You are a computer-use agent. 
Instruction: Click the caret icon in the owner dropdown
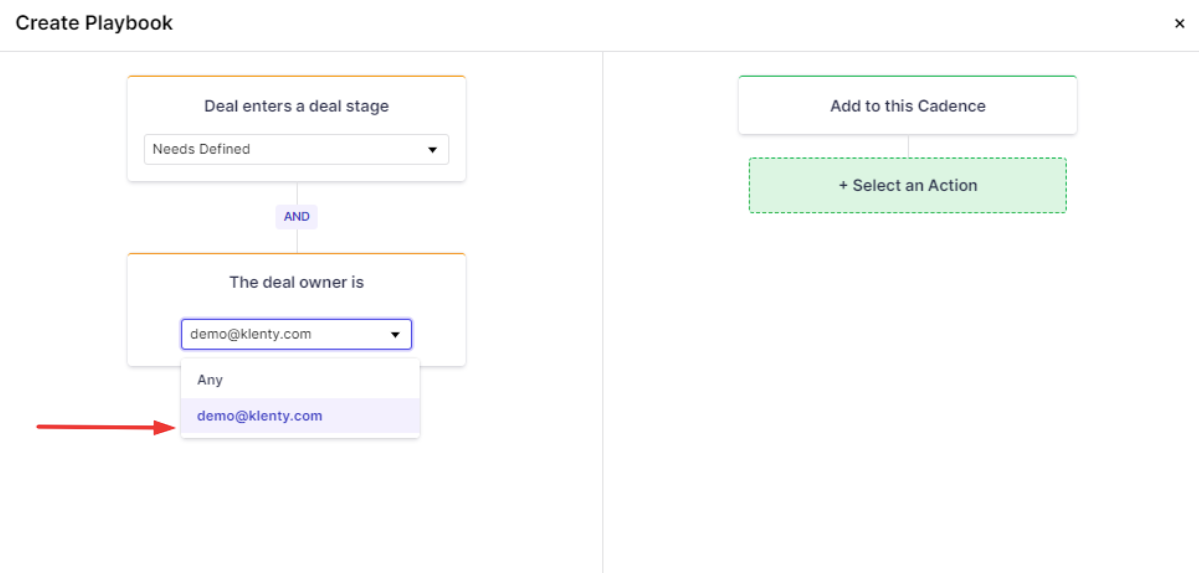pyautogui.click(x=395, y=335)
